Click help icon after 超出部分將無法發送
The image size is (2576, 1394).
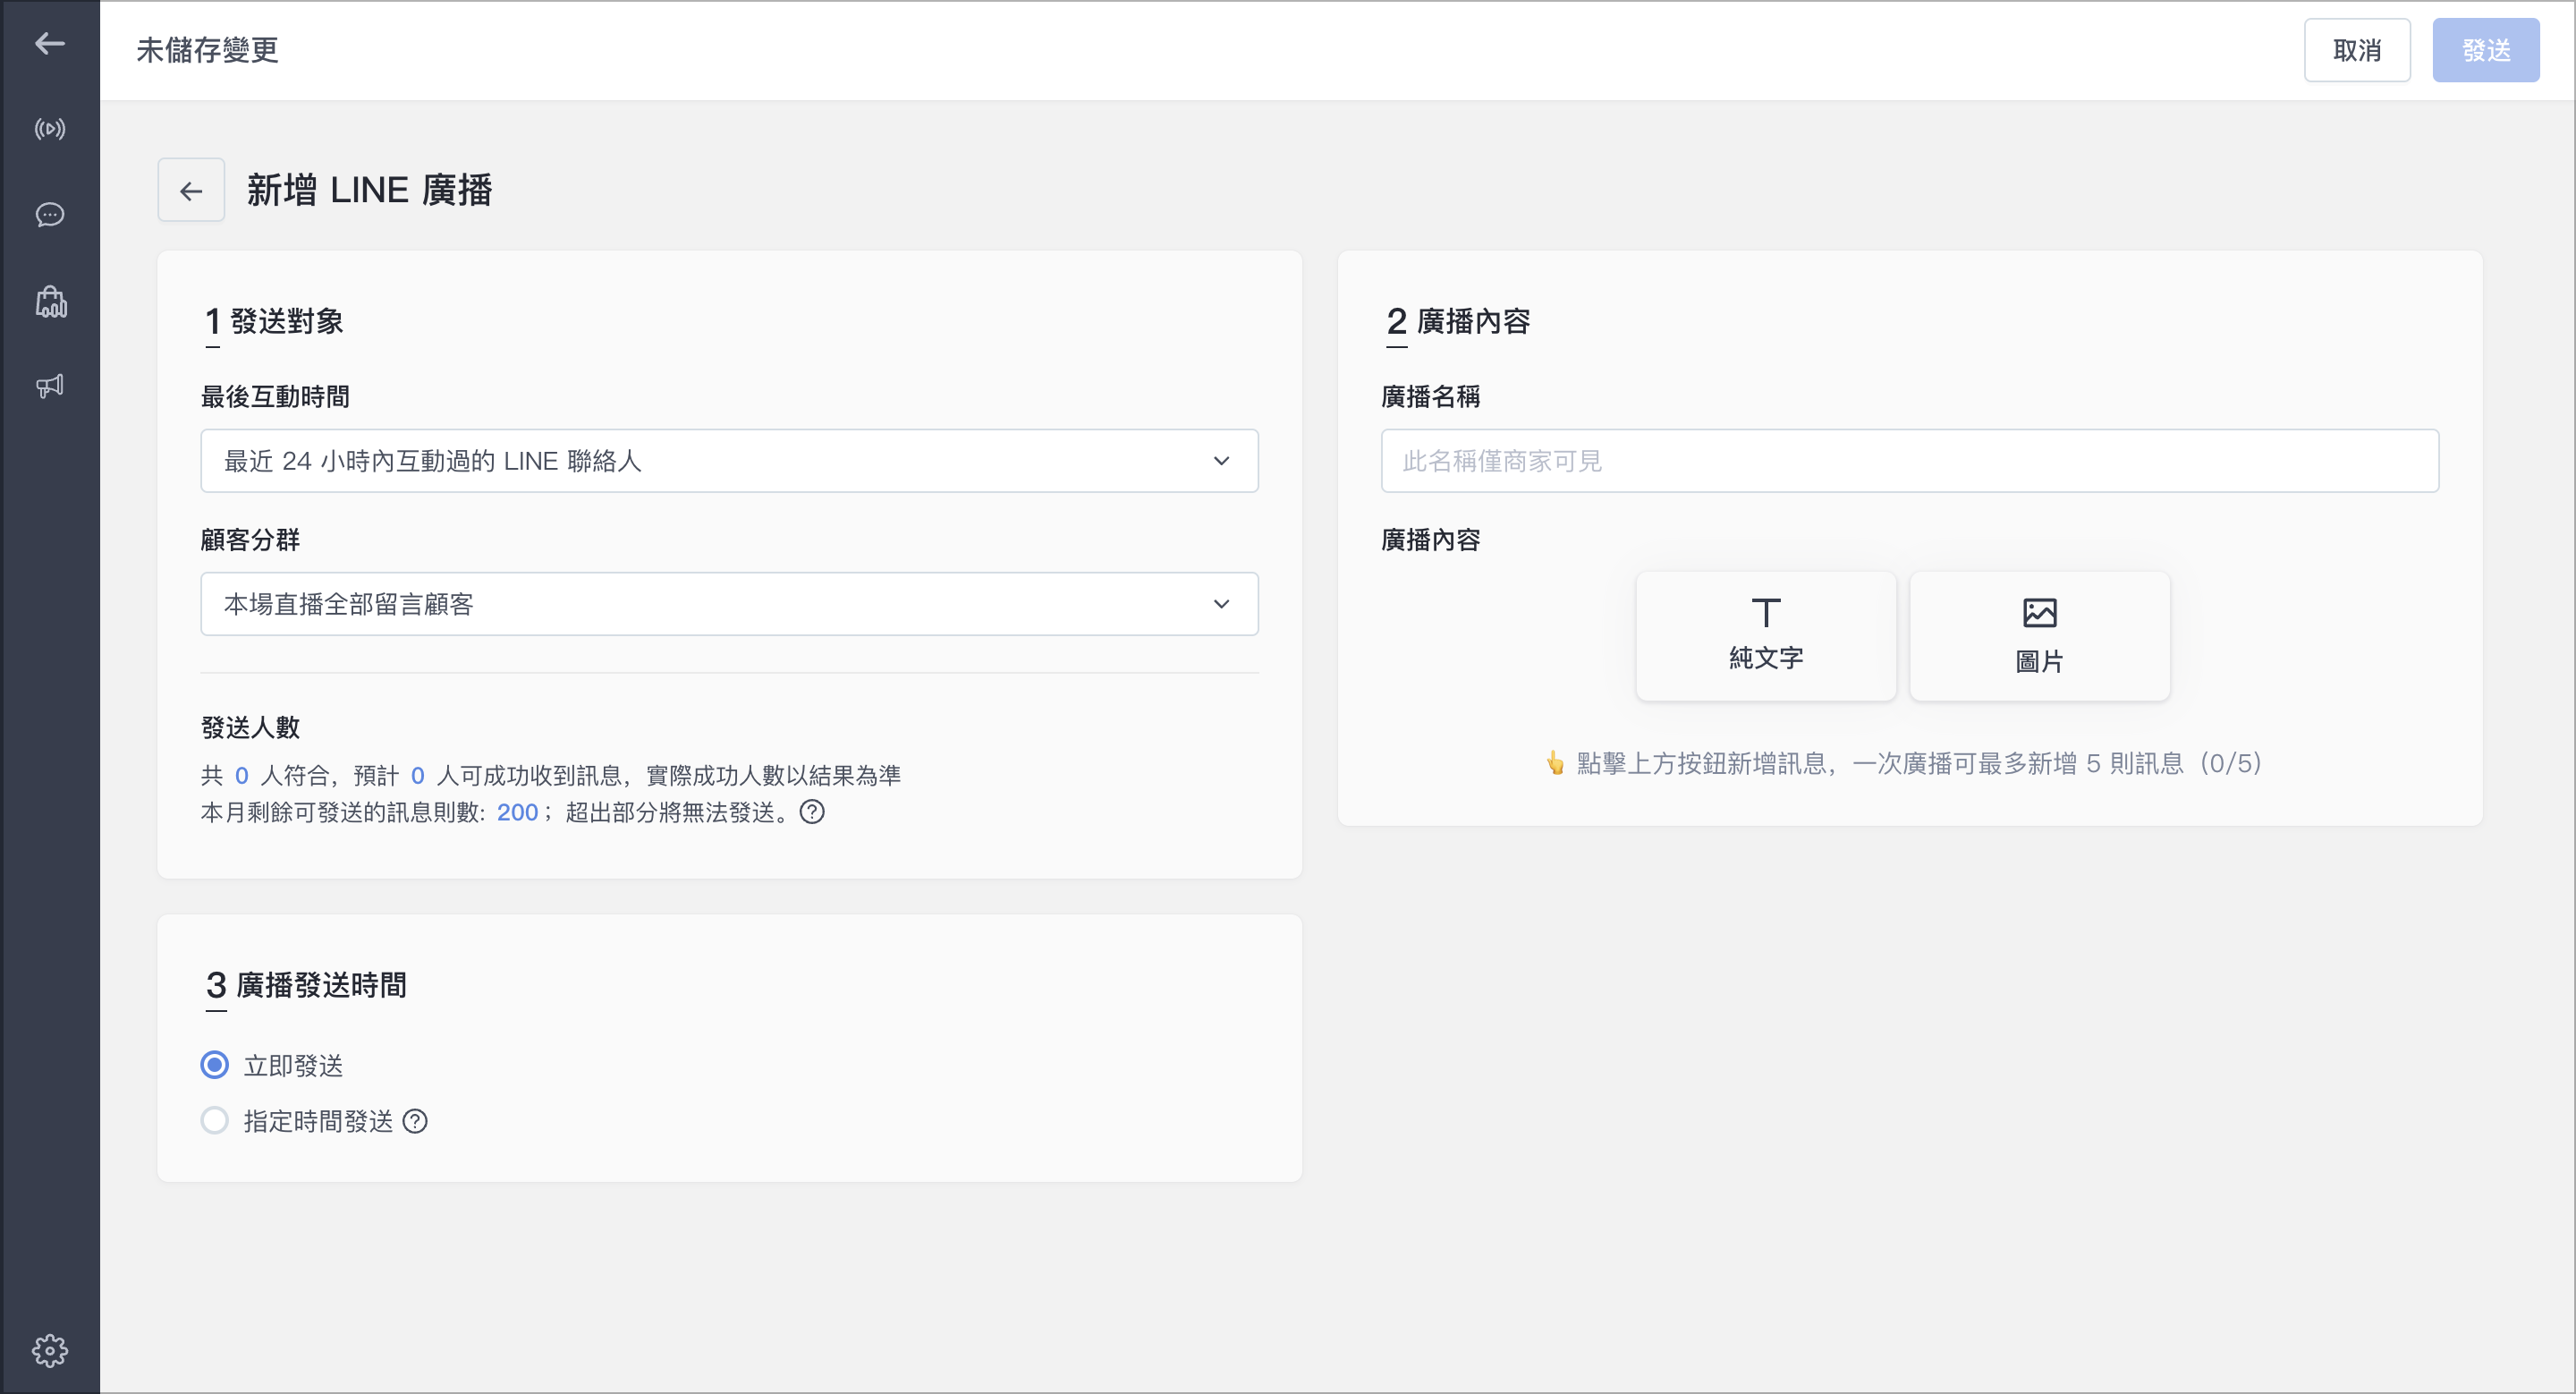coord(812,812)
